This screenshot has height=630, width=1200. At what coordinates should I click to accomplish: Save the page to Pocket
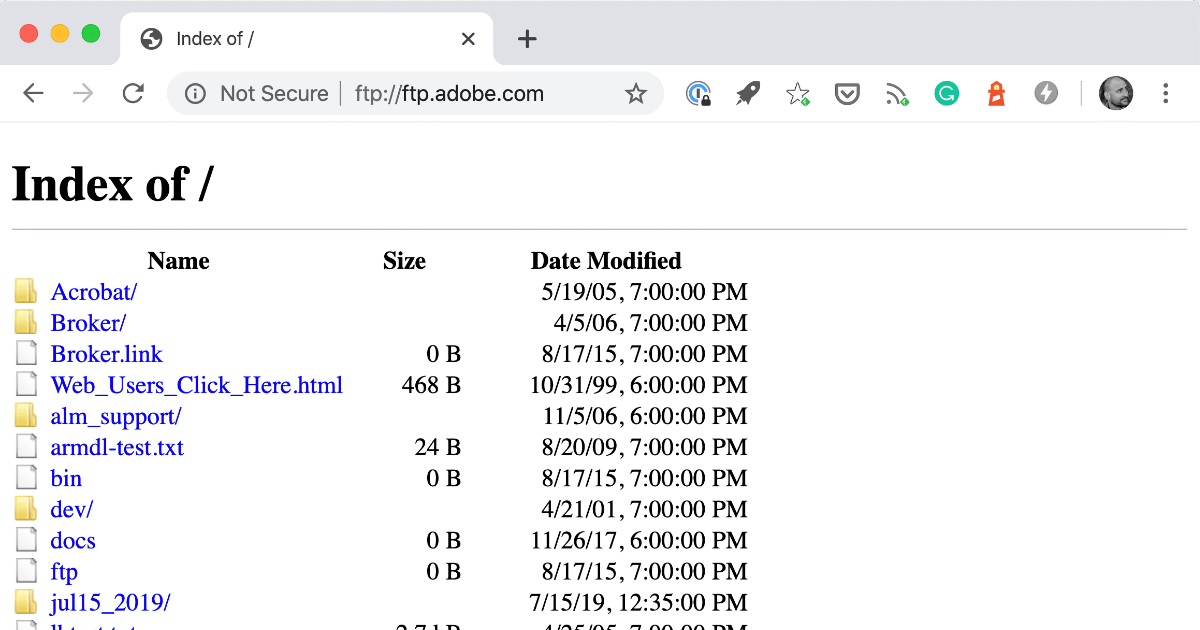847,92
